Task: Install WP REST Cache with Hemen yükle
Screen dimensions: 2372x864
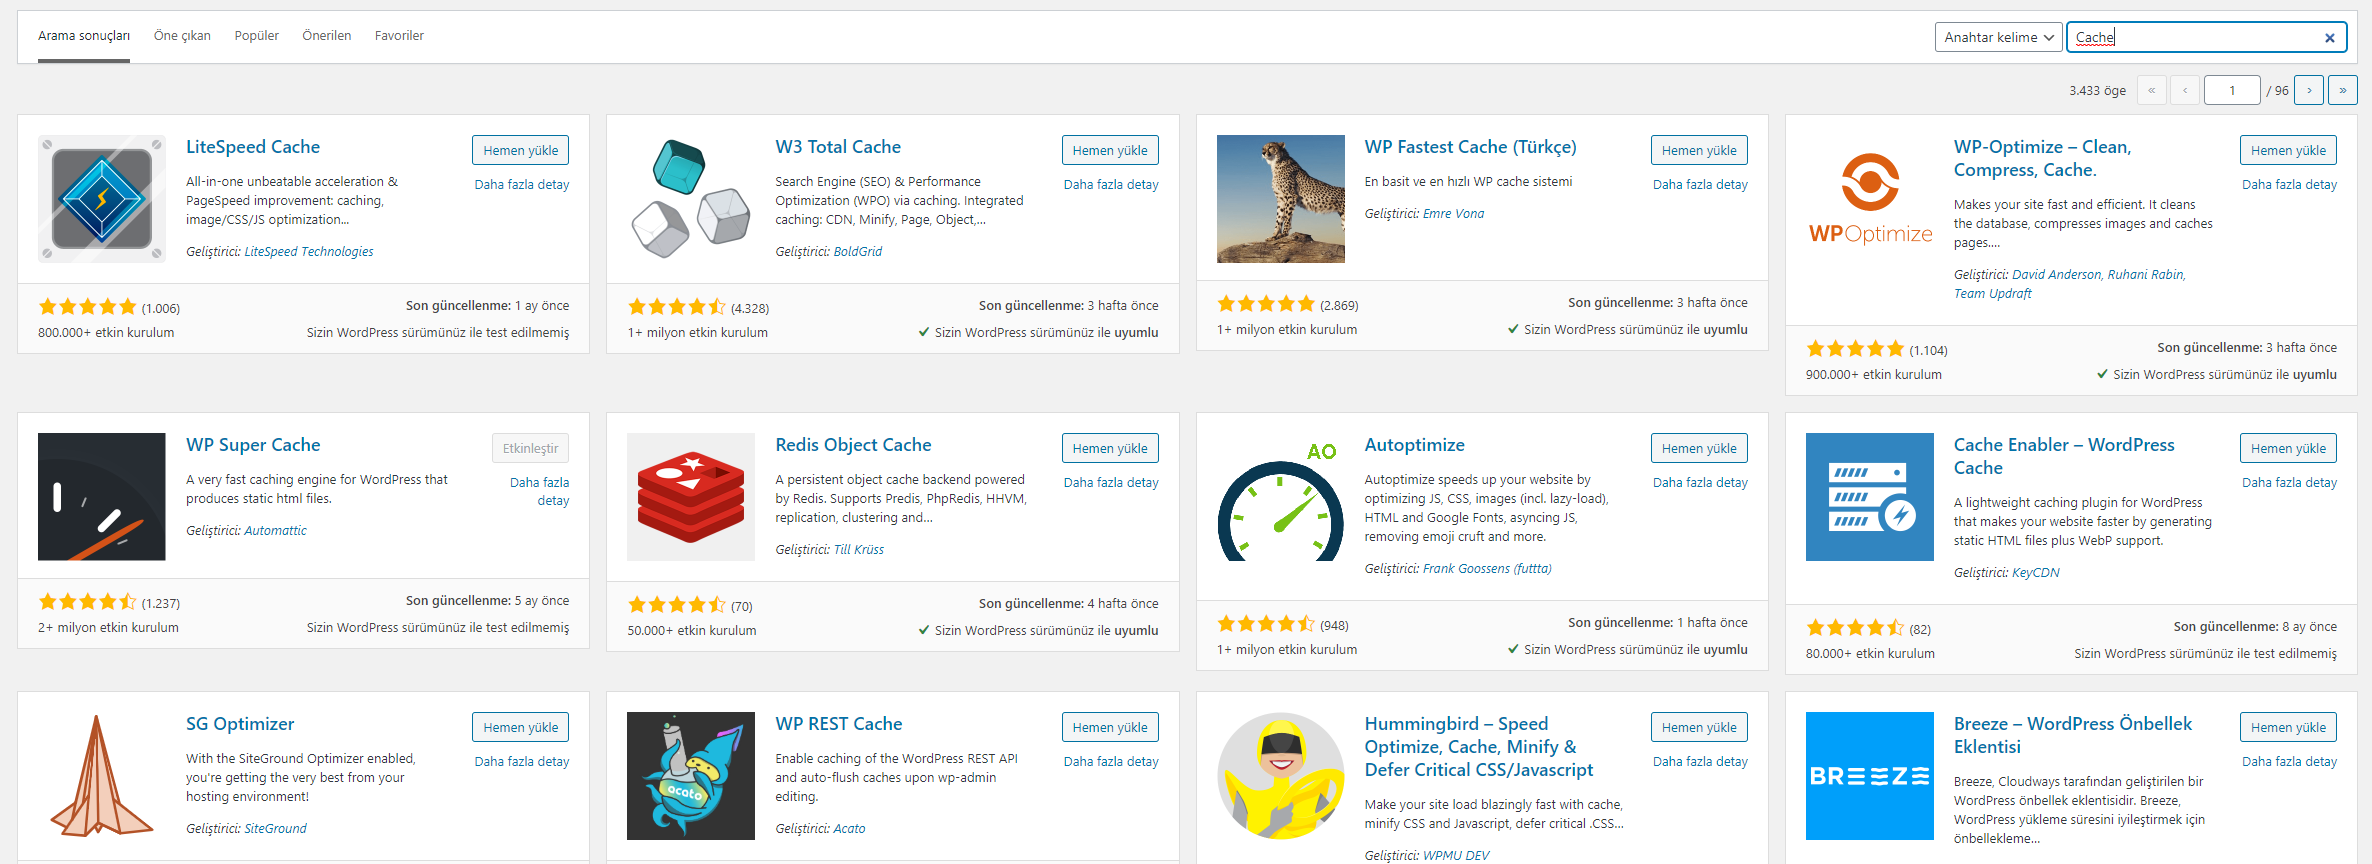Action: pyautogui.click(x=1110, y=727)
